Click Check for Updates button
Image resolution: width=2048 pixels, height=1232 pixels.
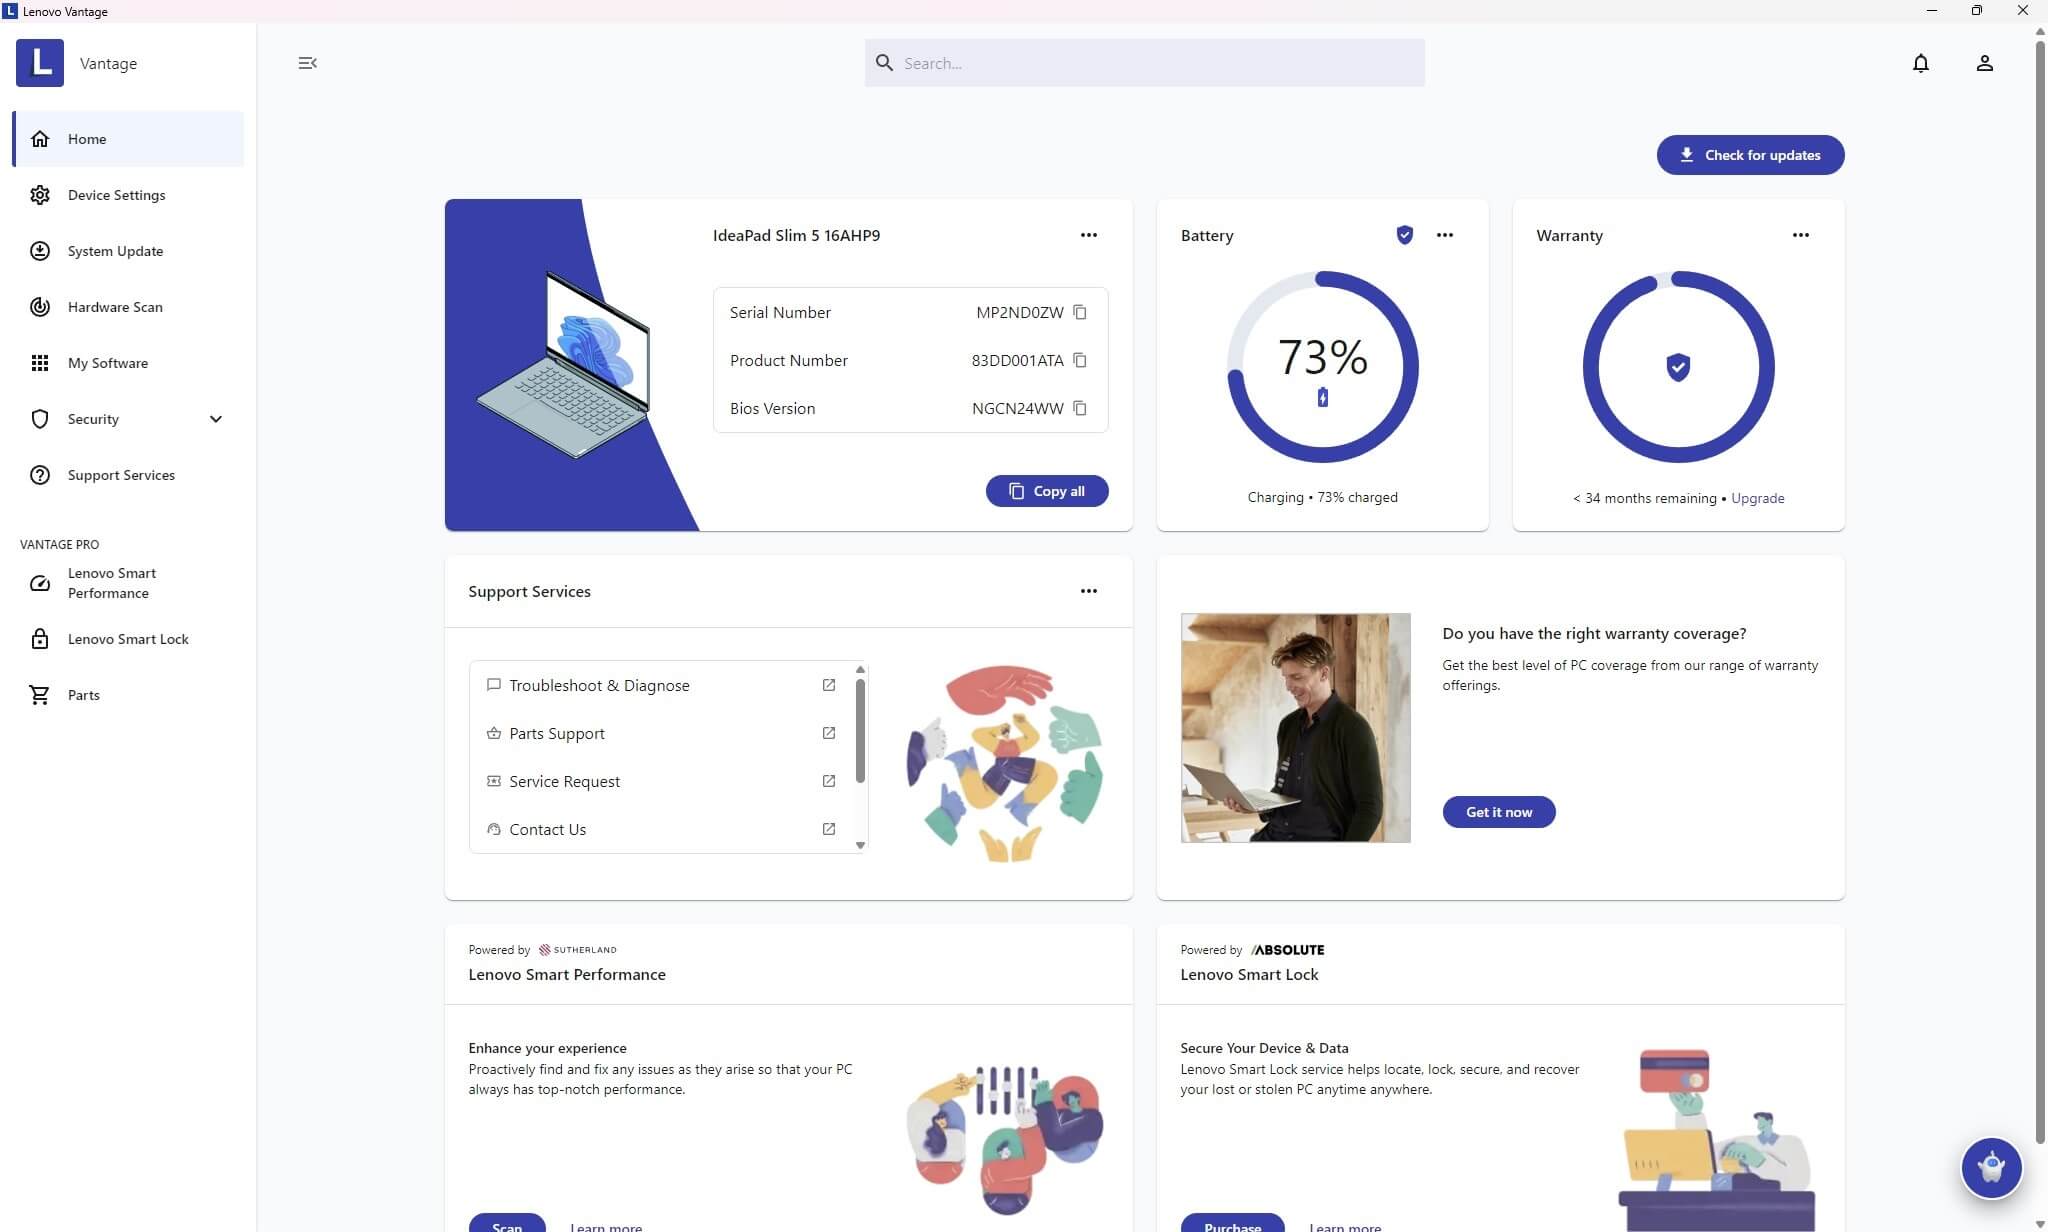click(1750, 154)
